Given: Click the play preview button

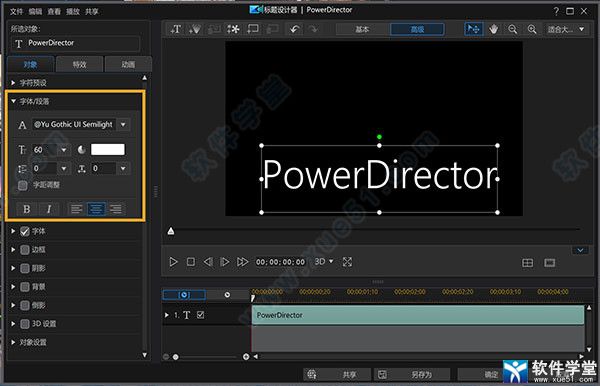Looking at the screenshot, I should coord(173,262).
